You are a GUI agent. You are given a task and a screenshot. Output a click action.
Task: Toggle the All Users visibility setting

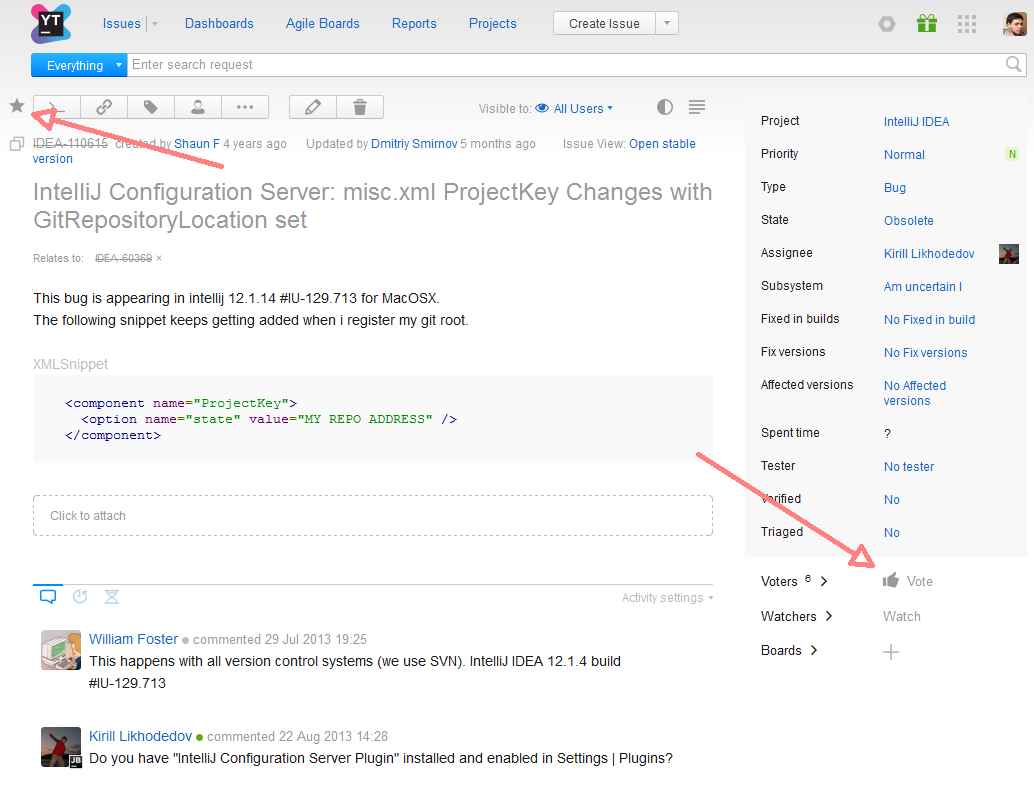tap(574, 109)
